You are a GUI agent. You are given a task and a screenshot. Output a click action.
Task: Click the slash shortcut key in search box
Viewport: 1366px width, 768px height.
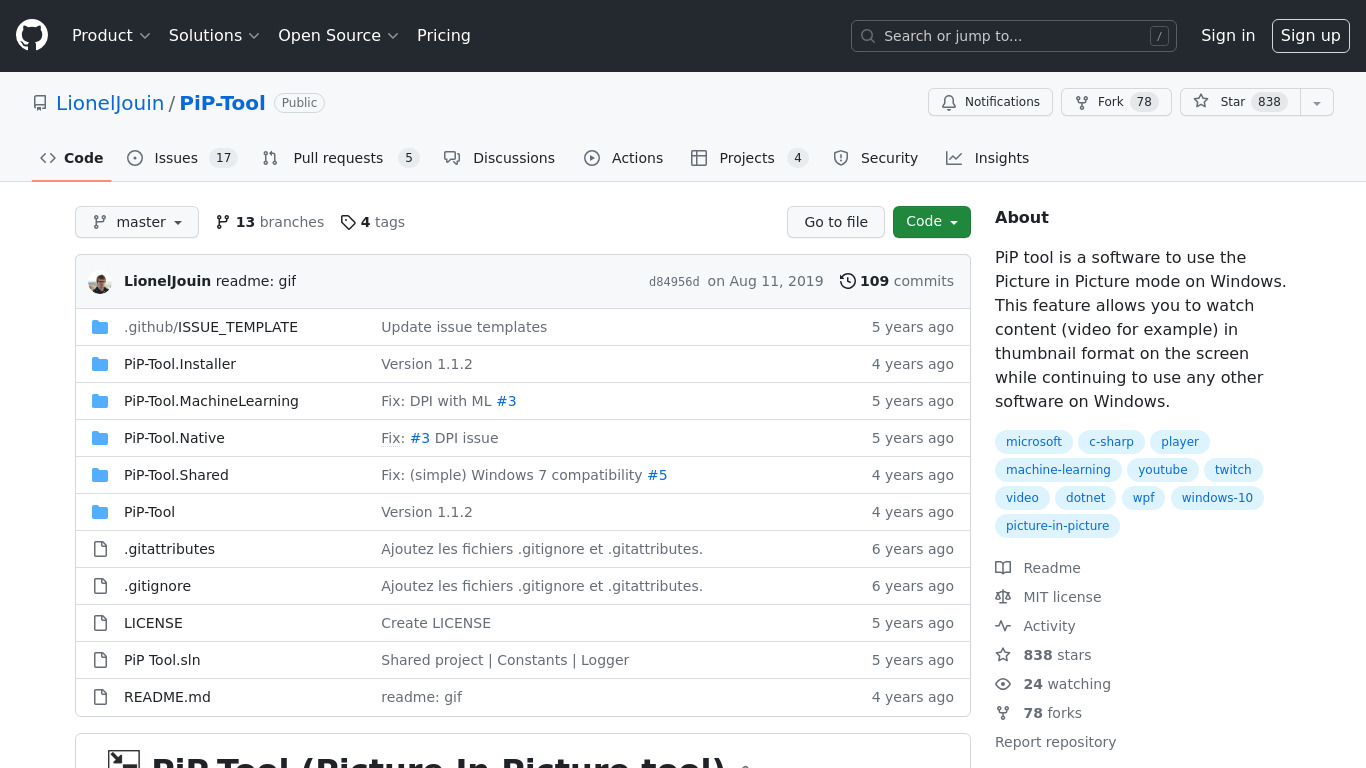click(x=1160, y=36)
